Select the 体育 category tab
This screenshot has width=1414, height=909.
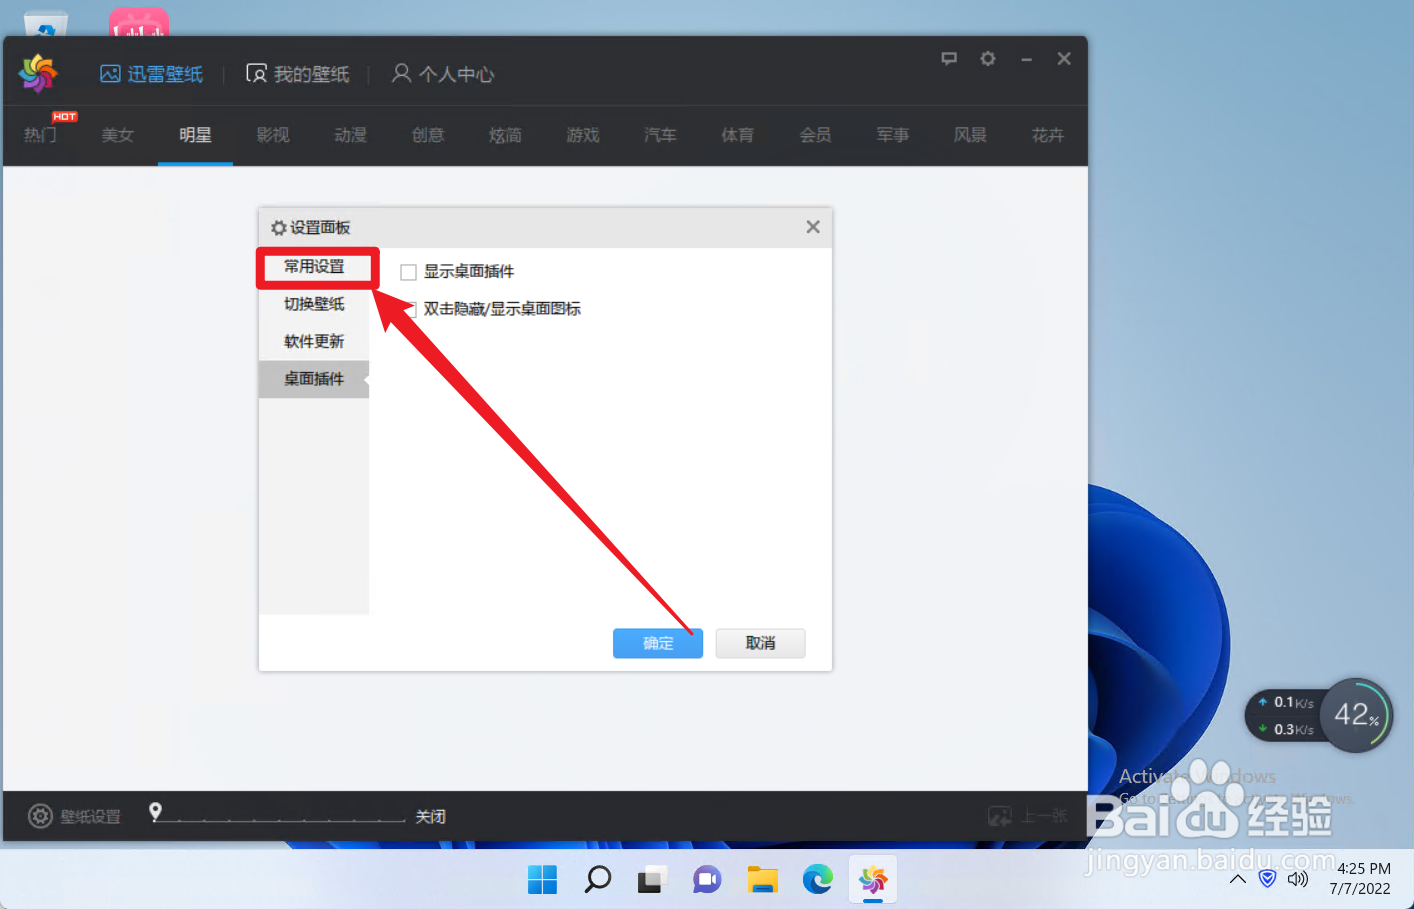738,135
